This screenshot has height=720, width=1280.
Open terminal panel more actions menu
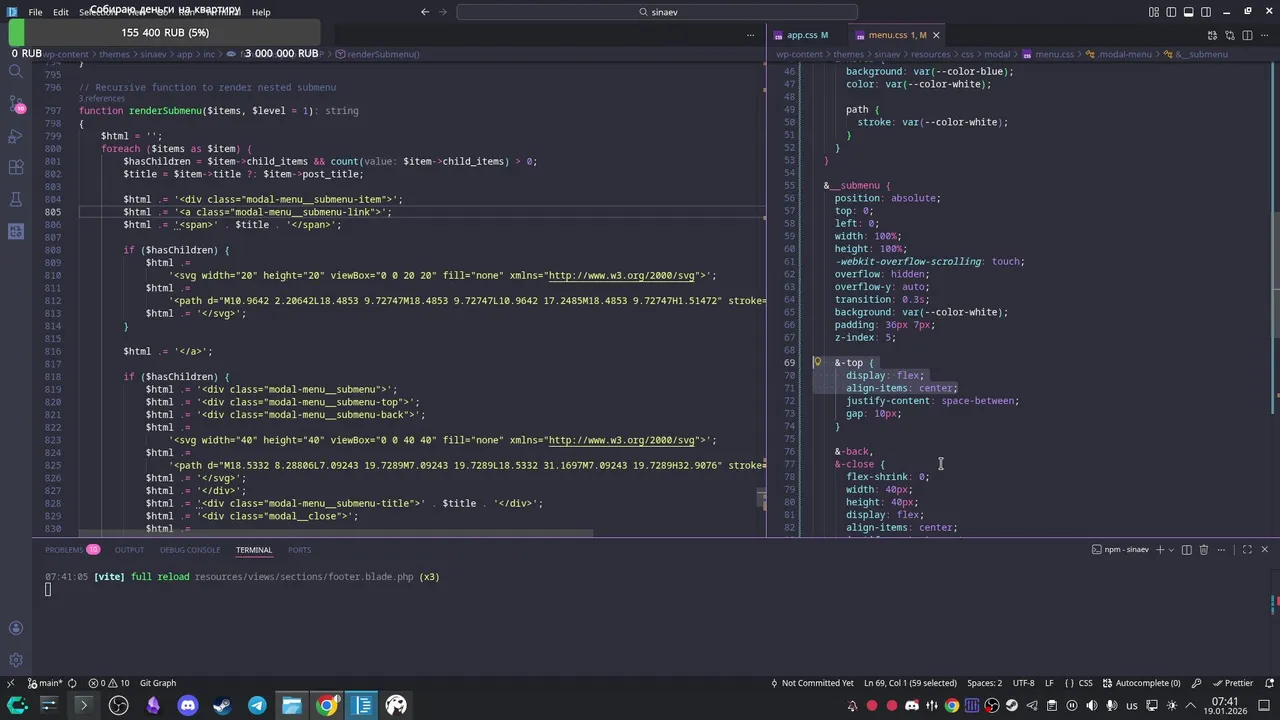click(x=1222, y=550)
